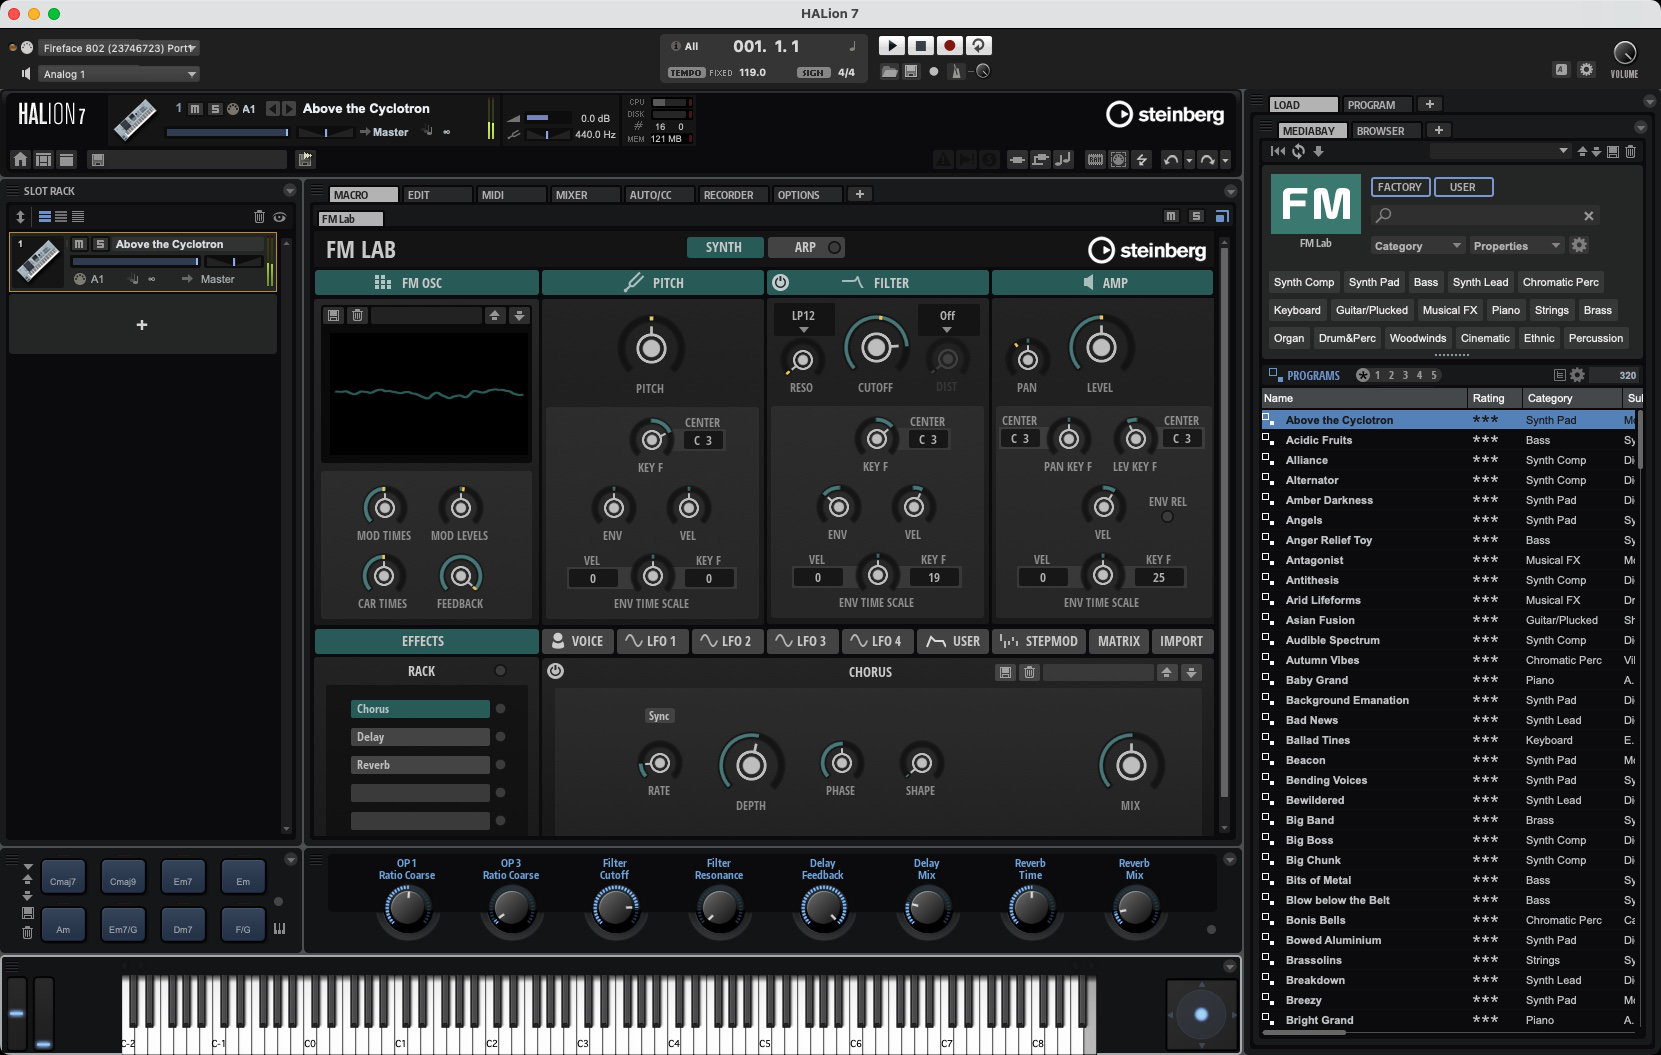Save the Chorus effect preset
The width and height of the screenshot is (1661, 1055).
coord(1005,673)
